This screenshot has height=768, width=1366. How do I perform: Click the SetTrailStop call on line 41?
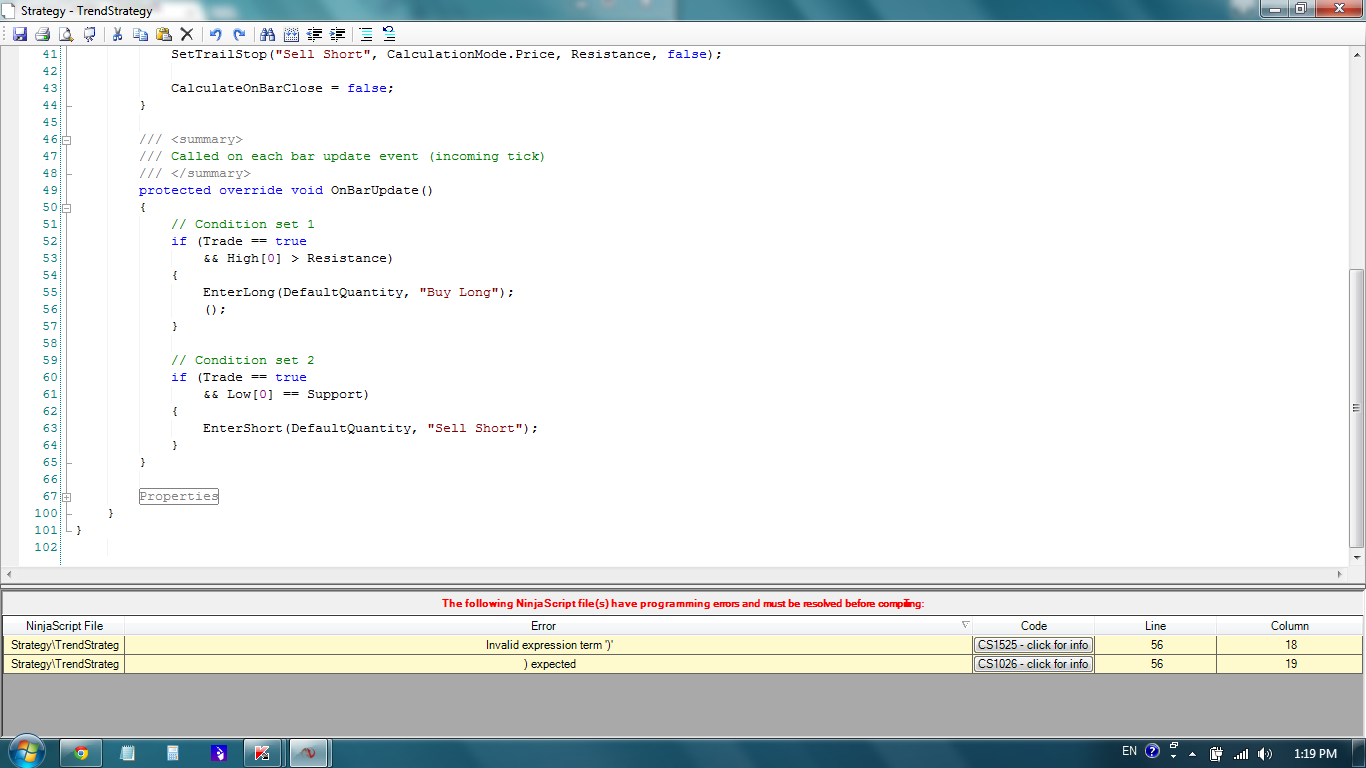(x=446, y=54)
